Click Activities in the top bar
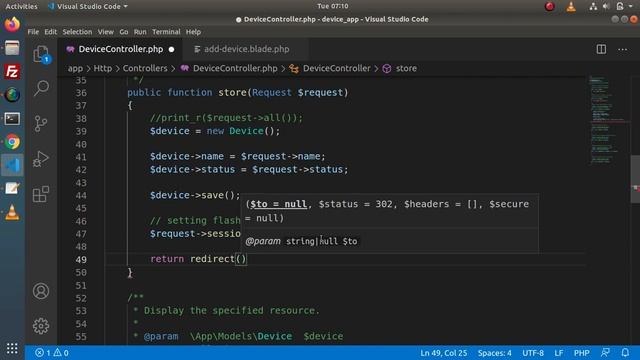The image size is (640, 360). tap(21, 6)
